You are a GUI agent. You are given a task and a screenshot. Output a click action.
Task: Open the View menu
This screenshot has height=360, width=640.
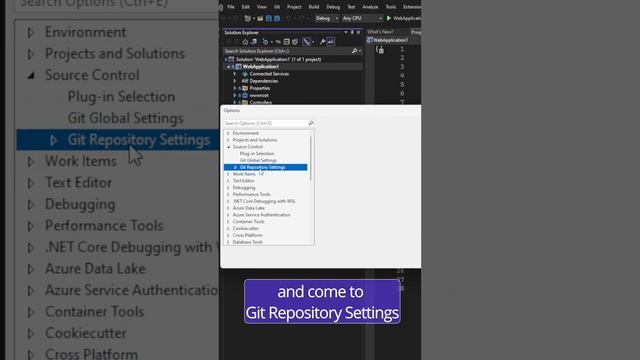(262, 7)
